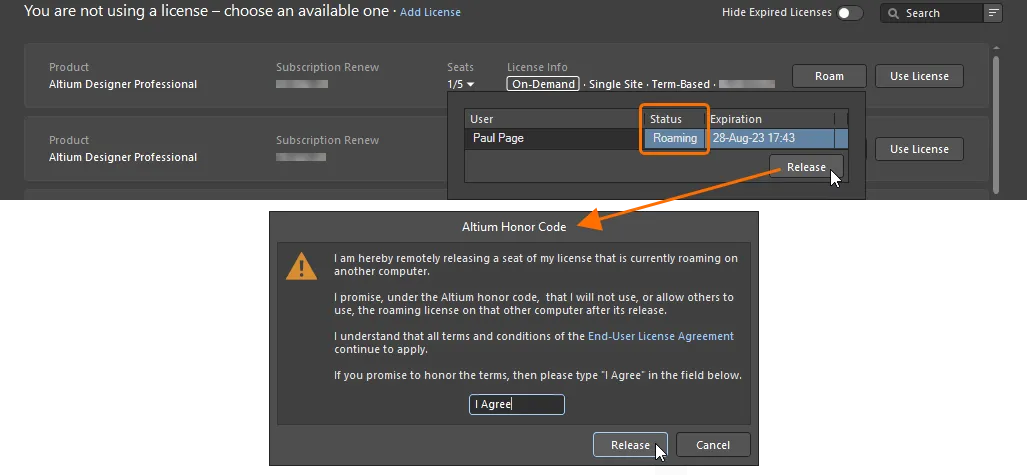Click Subscription Renew label in second row
Screen dimensions: 1027x475
click(x=327, y=140)
